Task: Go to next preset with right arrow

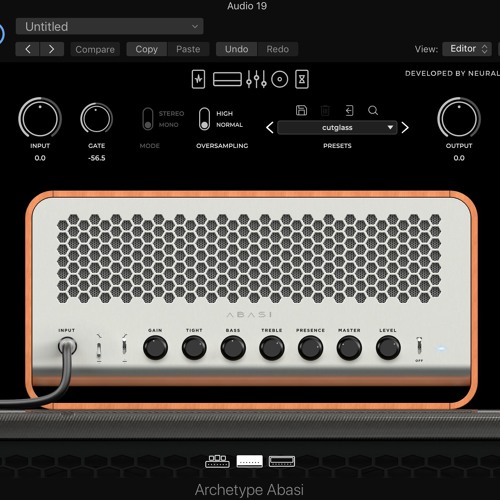Action: [405, 128]
